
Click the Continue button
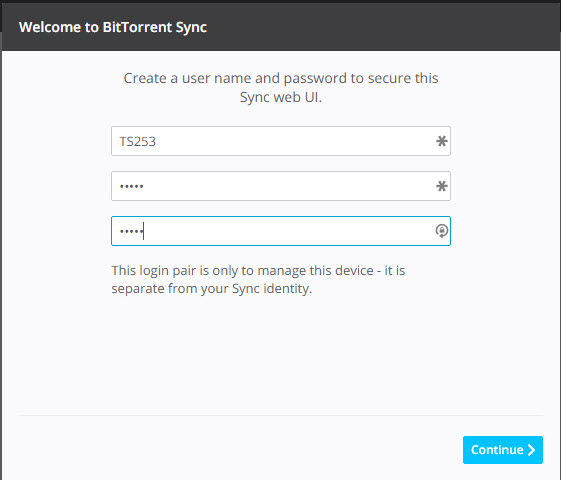503,450
